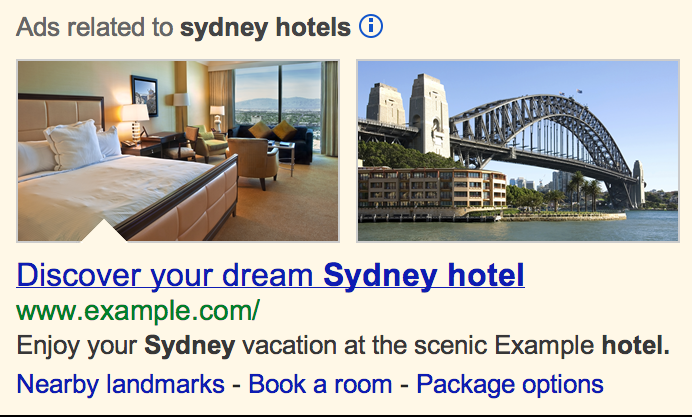Viewport: 692px width, 417px height.
Task: Open the hotel room interior photo
Action: point(178,151)
